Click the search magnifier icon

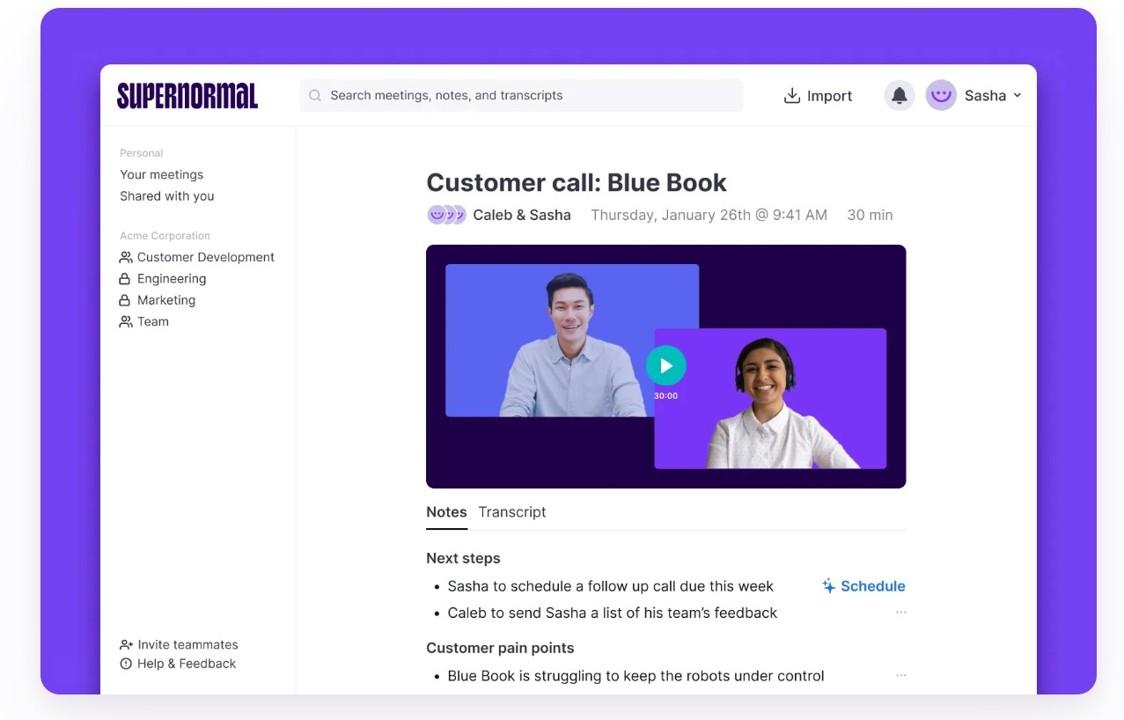point(315,95)
